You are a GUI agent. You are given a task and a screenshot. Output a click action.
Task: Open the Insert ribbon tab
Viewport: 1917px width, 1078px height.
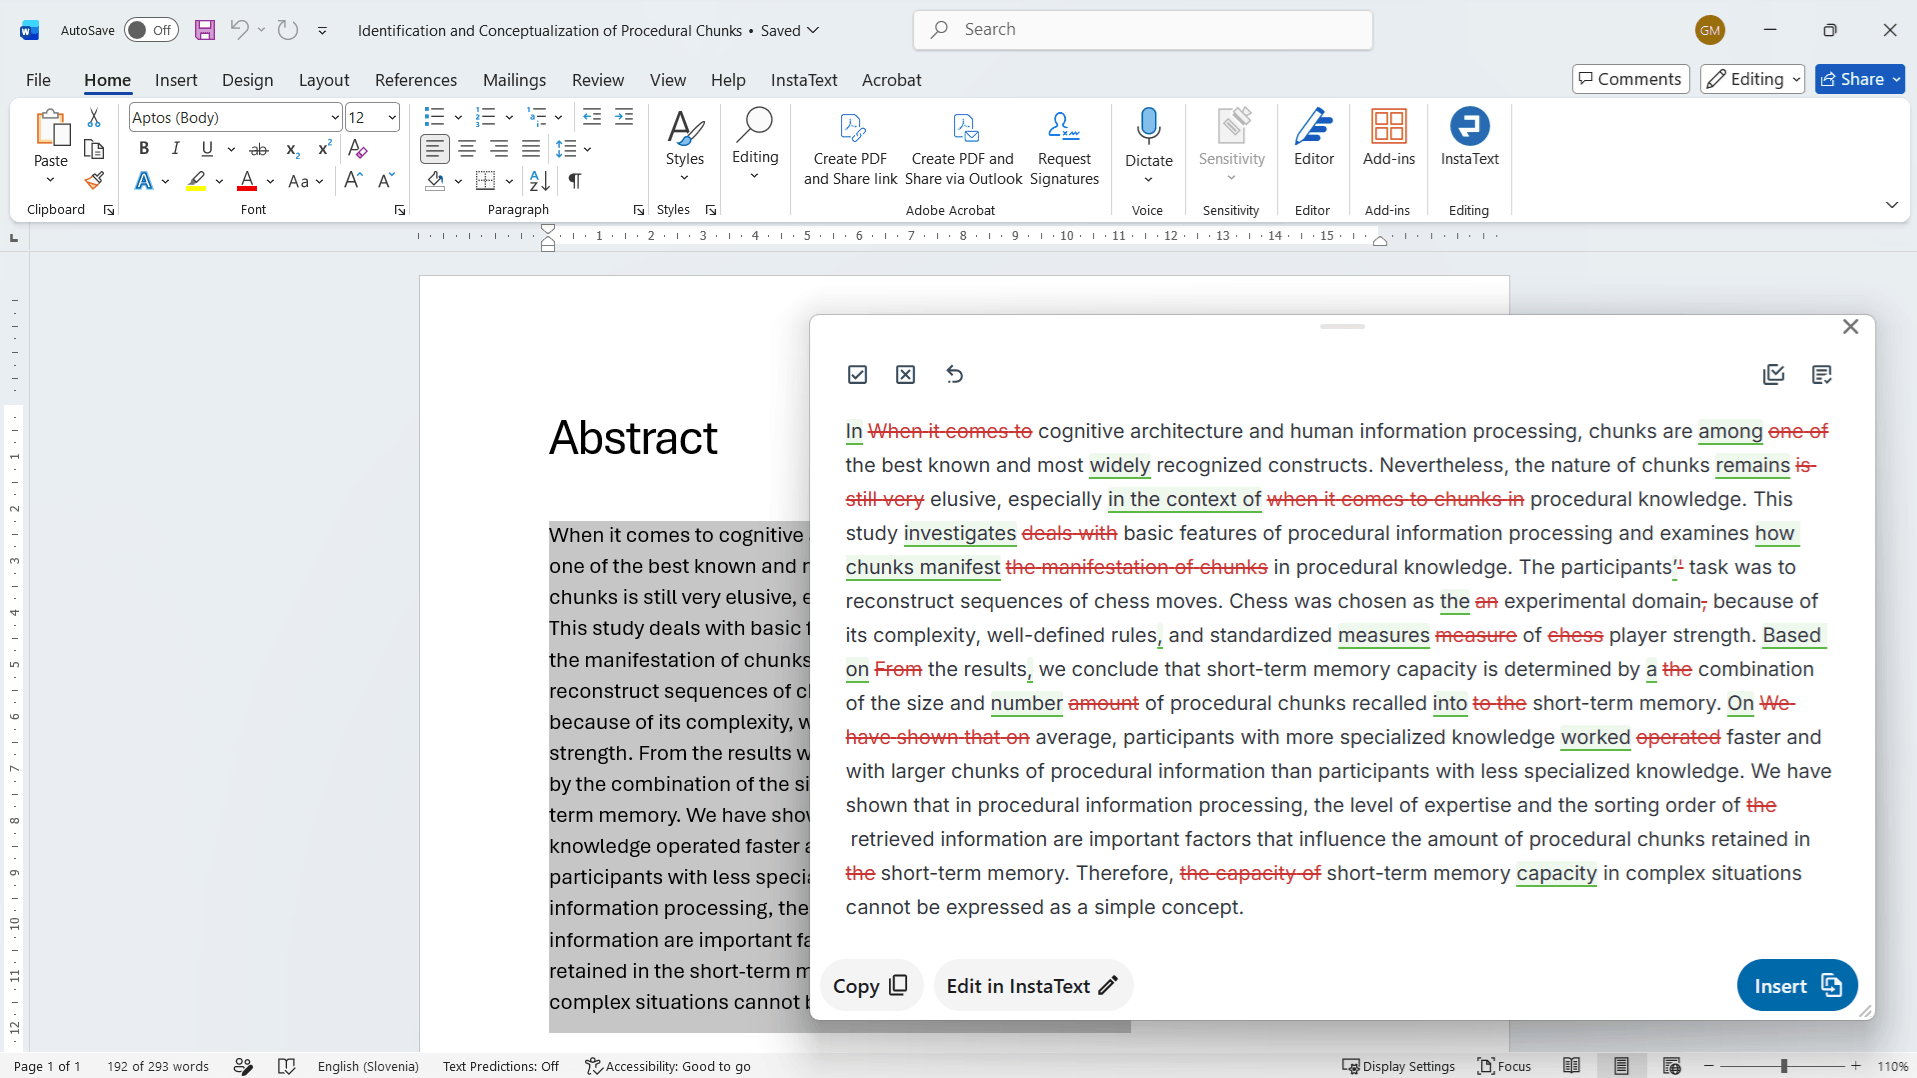click(176, 80)
